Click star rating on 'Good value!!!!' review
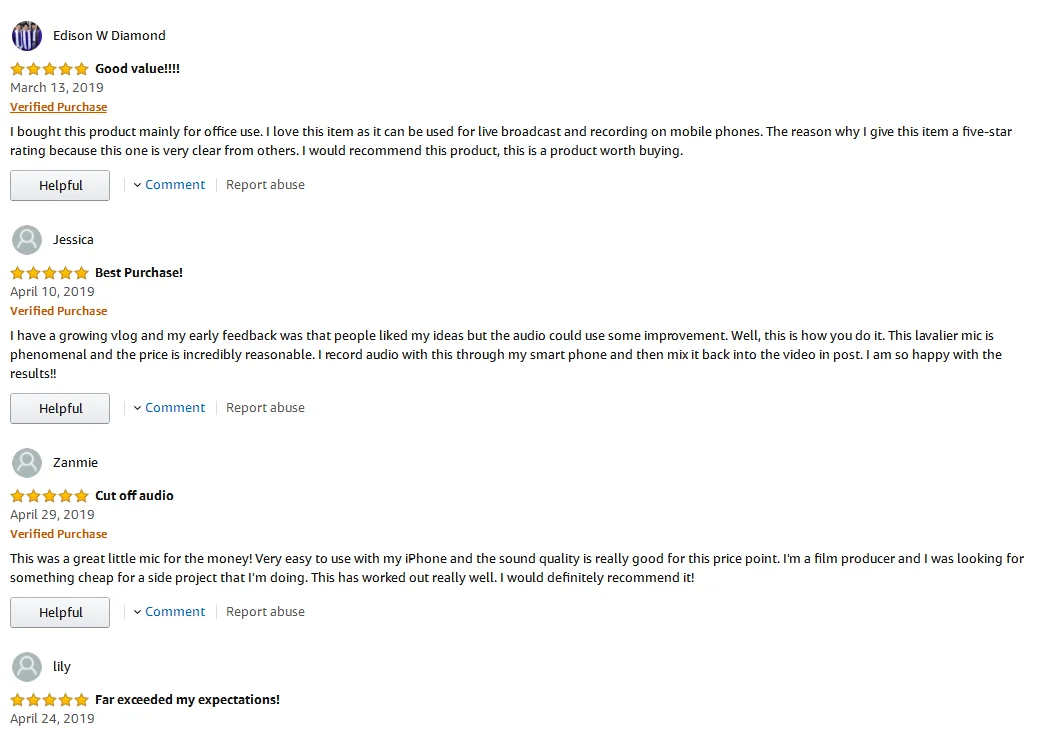This screenshot has height=733, width=1060. (x=49, y=69)
